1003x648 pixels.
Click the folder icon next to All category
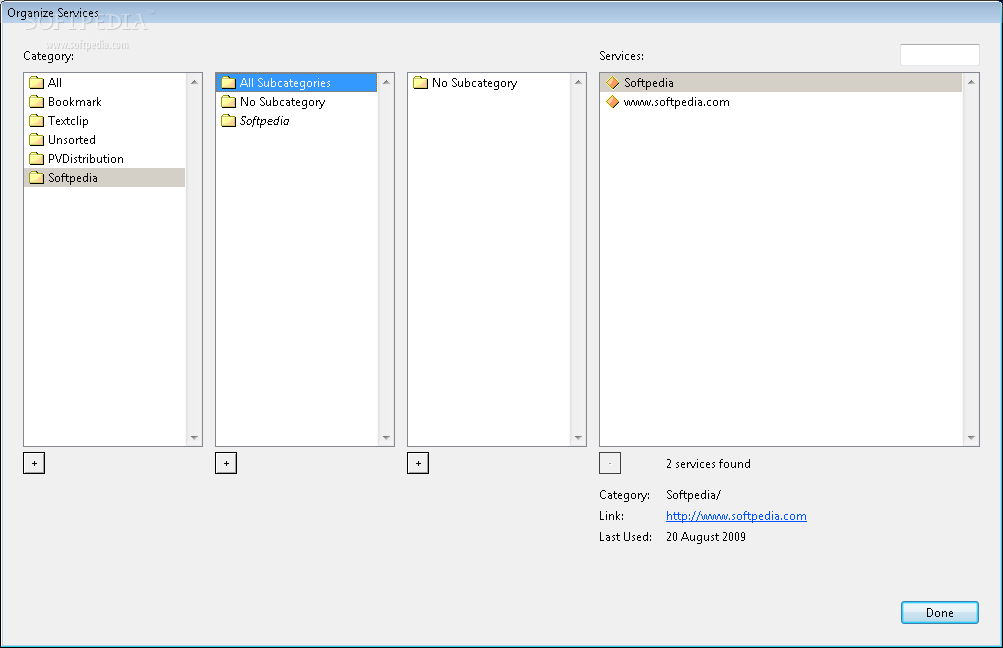36,83
